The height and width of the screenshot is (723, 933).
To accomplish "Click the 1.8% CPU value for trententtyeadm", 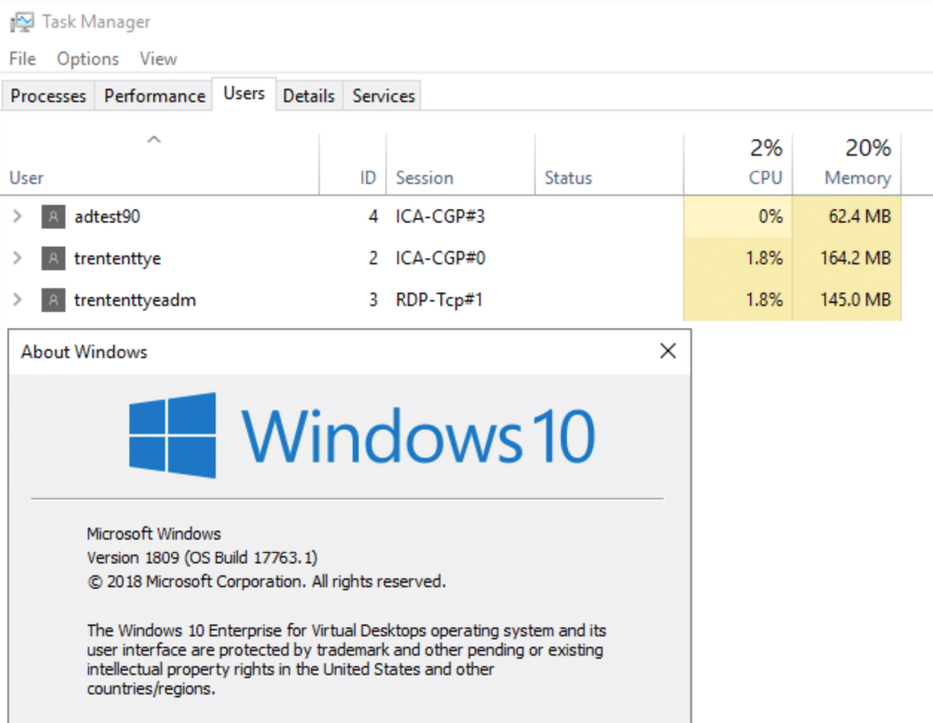I will coord(765,299).
